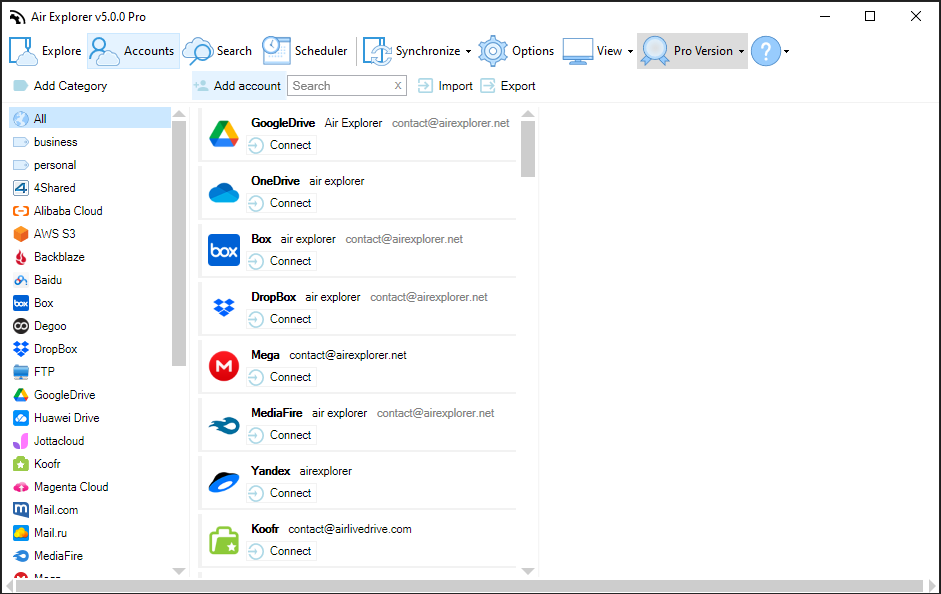This screenshot has height=594, width=941.
Task: Click the blue Help question mark icon
Action: click(766, 51)
